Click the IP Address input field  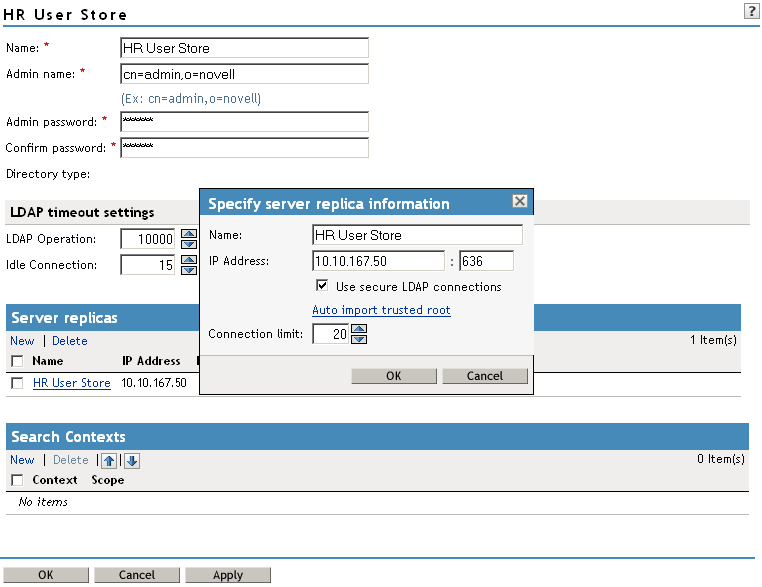378,261
